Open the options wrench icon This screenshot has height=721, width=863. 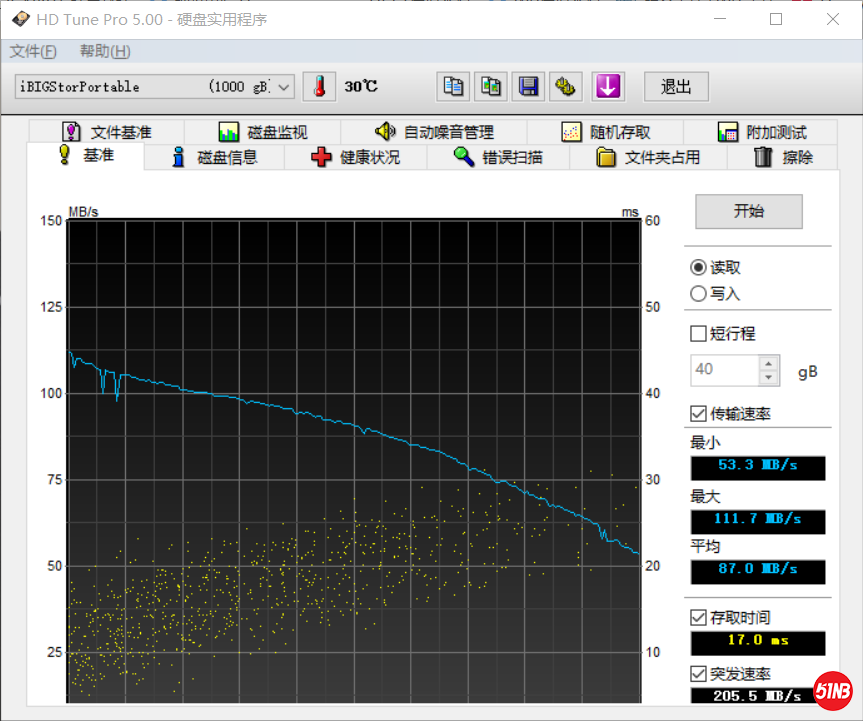566,87
